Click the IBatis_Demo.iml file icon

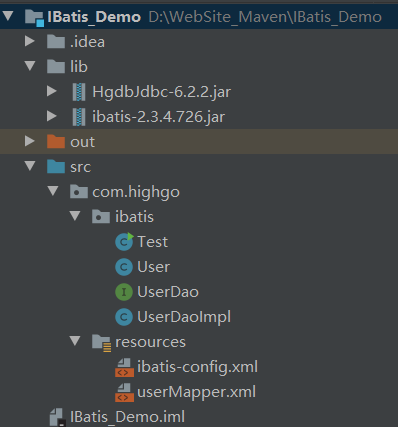58,418
